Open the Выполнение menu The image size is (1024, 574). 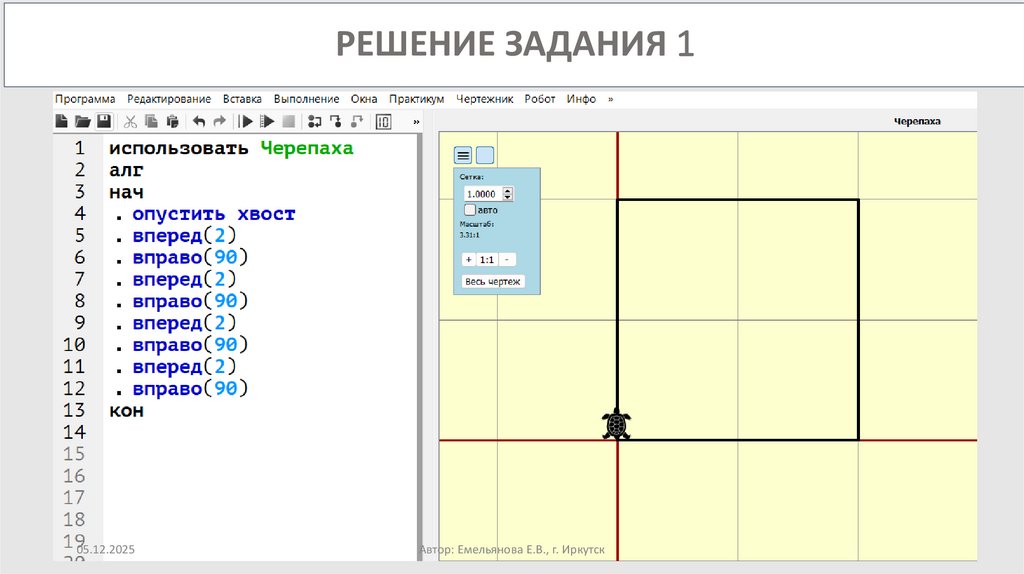(x=306, y=99)
